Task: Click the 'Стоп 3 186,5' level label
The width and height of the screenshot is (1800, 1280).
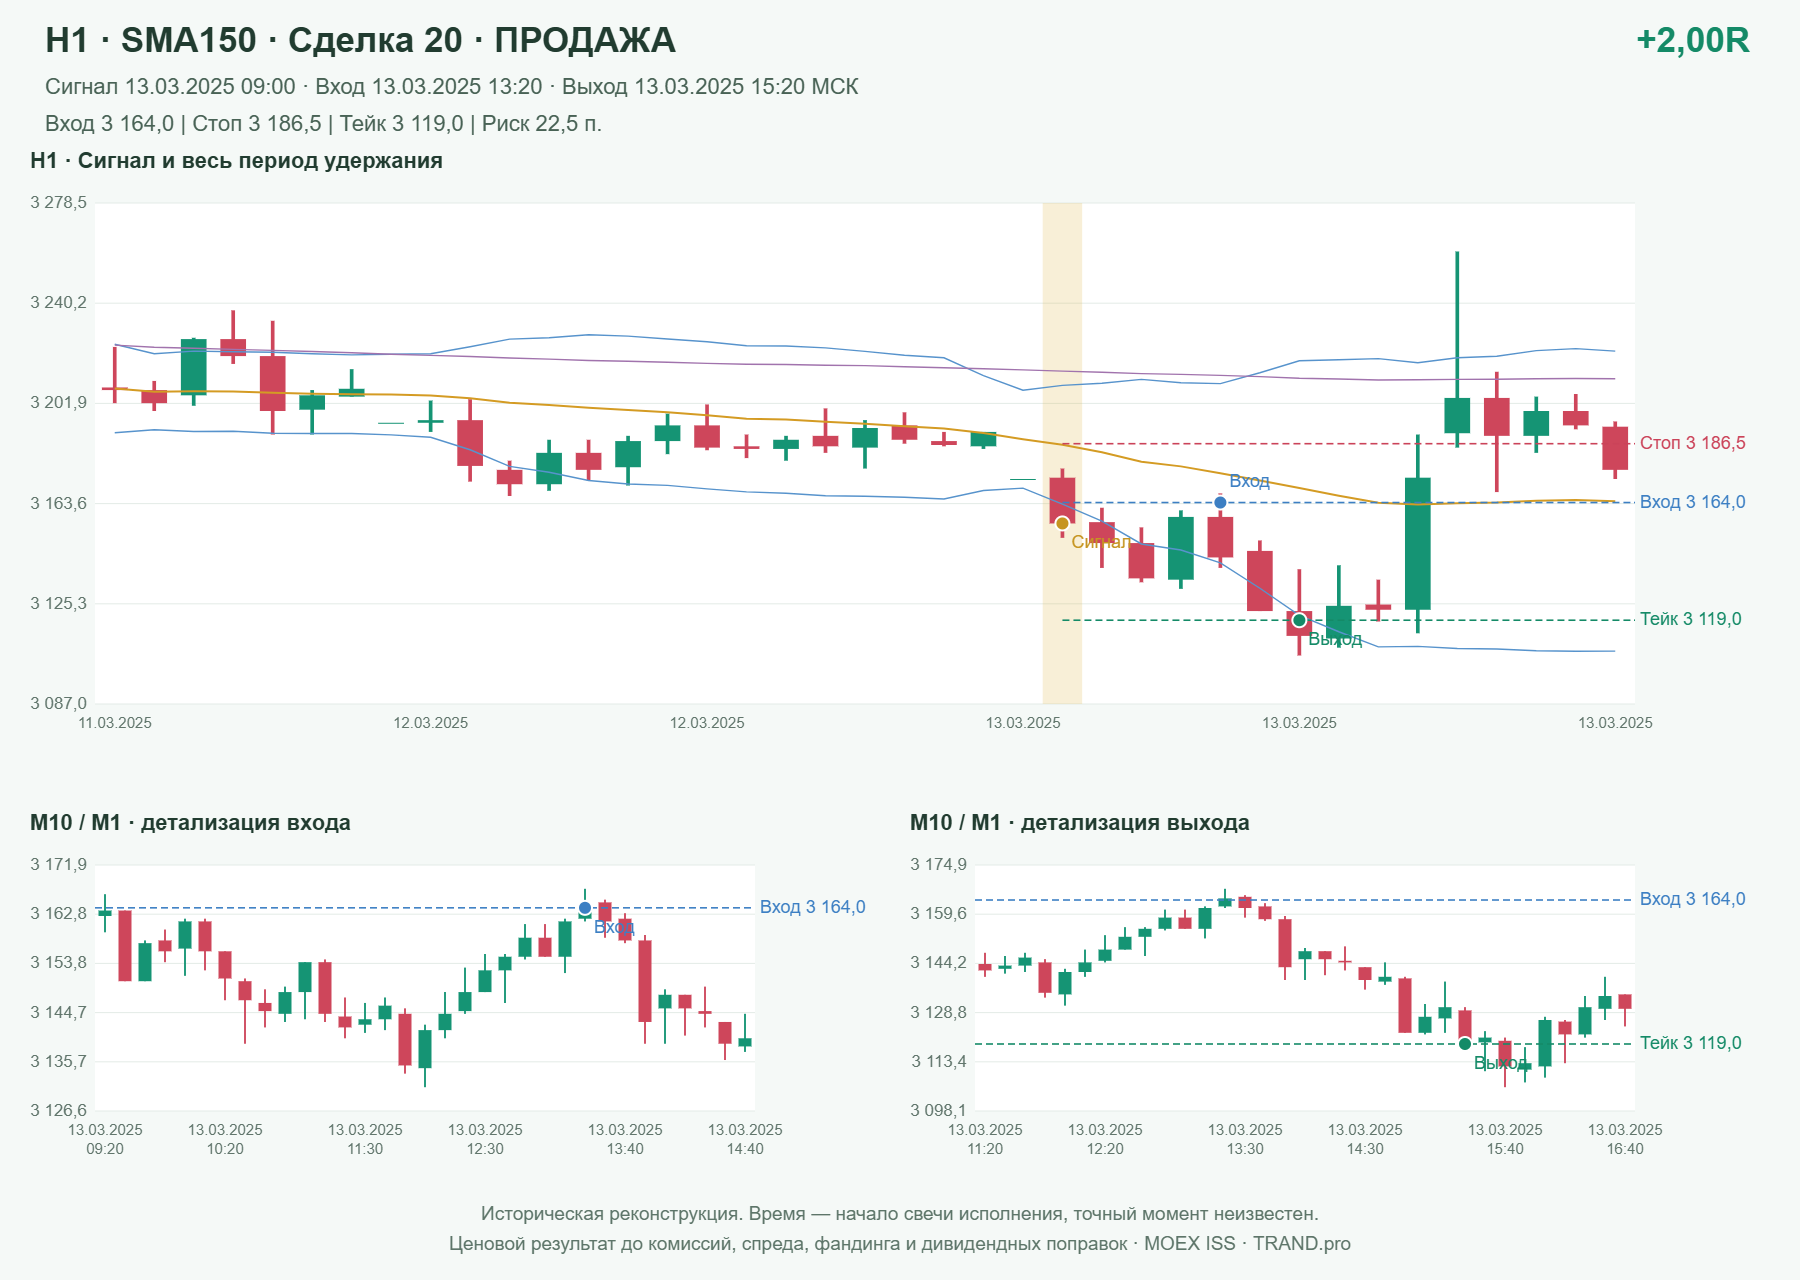Action: pyautogui.click(x=1692, y=443)
